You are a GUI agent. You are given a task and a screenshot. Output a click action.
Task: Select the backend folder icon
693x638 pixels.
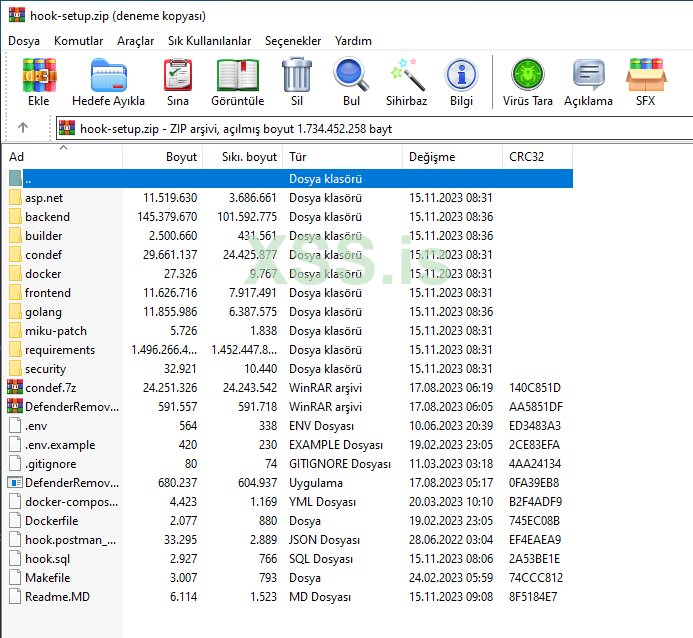pos(15,216)
